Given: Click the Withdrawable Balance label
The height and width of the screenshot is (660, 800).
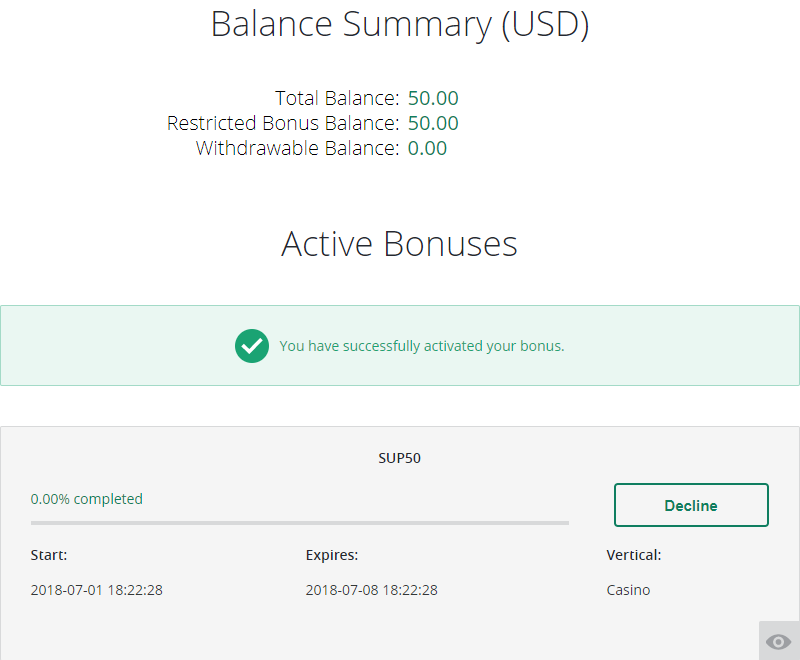Looking at the screenshot, I should coord(297,149).
